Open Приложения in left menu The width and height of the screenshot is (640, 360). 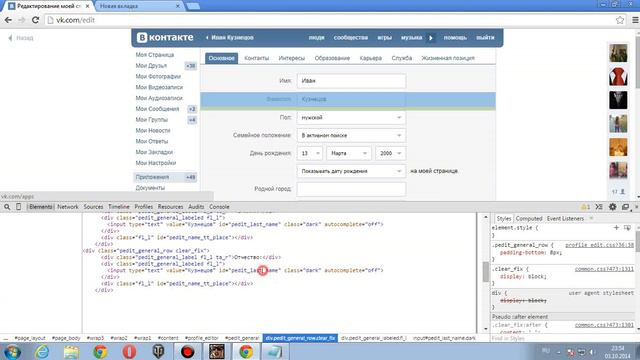pos(152,177)
